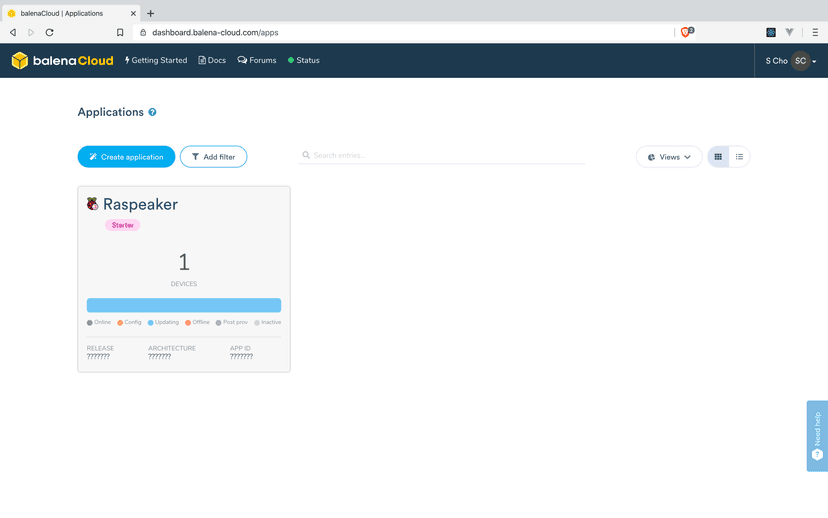
Task: Click the blue device status bar
Action: (x=184, y=305)
